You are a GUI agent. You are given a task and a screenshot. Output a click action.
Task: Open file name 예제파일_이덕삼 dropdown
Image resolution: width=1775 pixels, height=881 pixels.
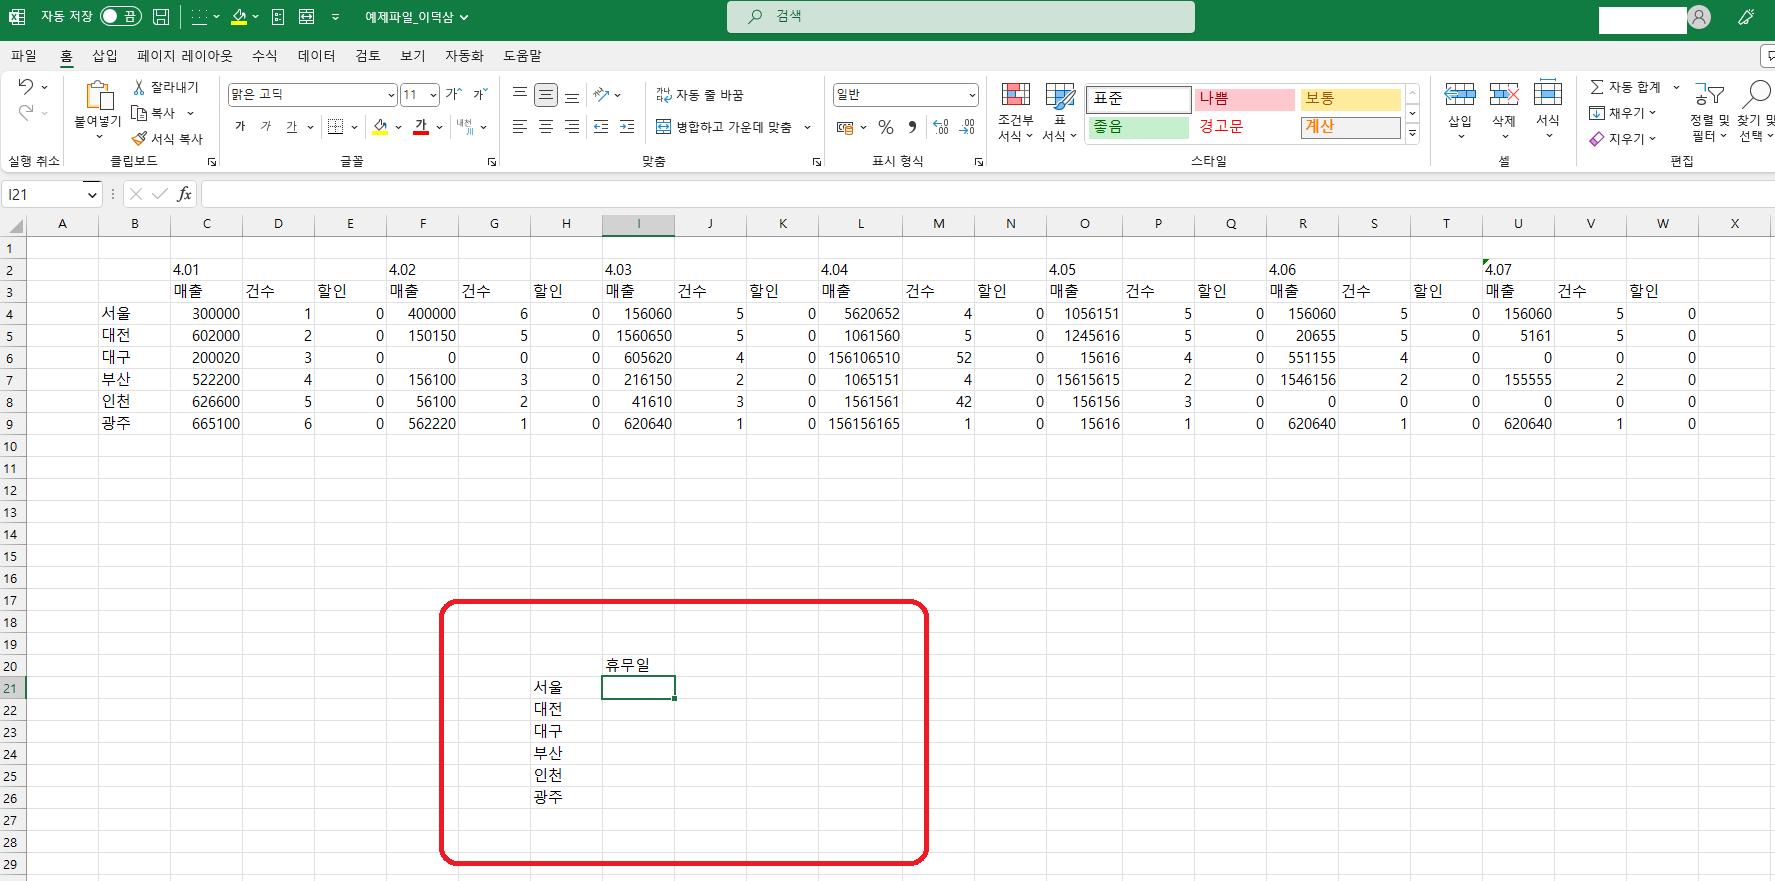click(x=416, y=17)
